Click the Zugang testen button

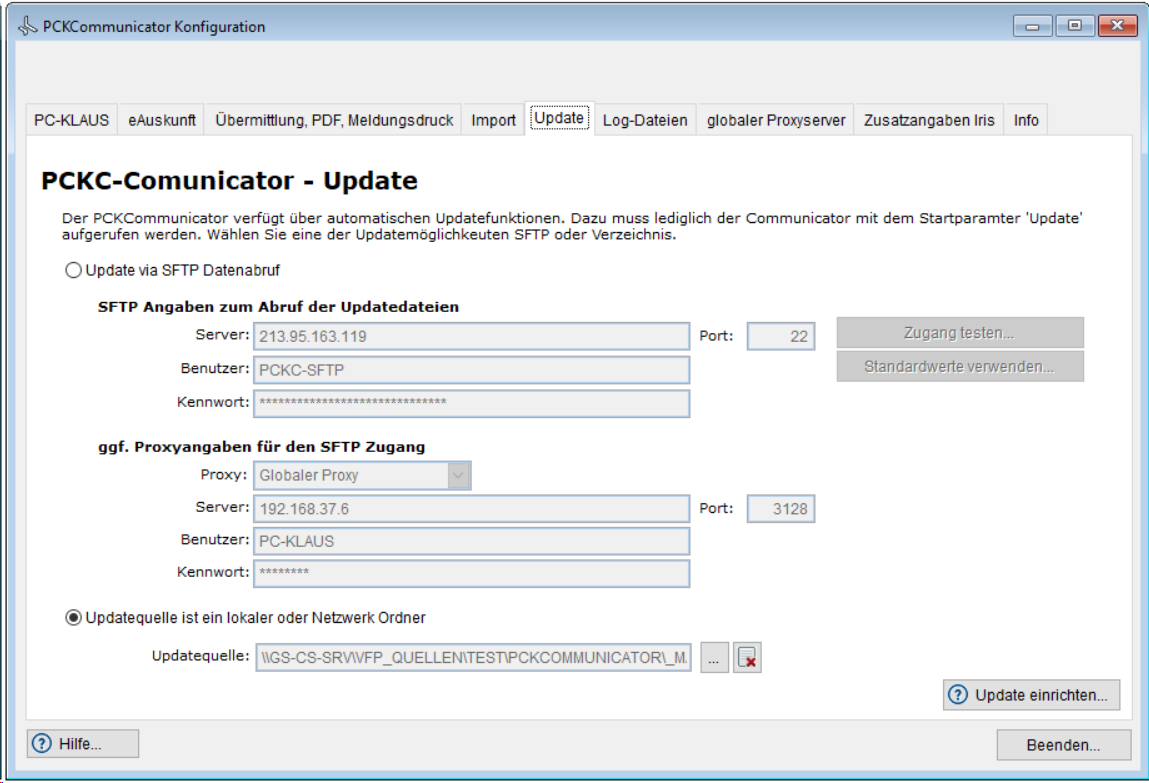click(959, 333)
